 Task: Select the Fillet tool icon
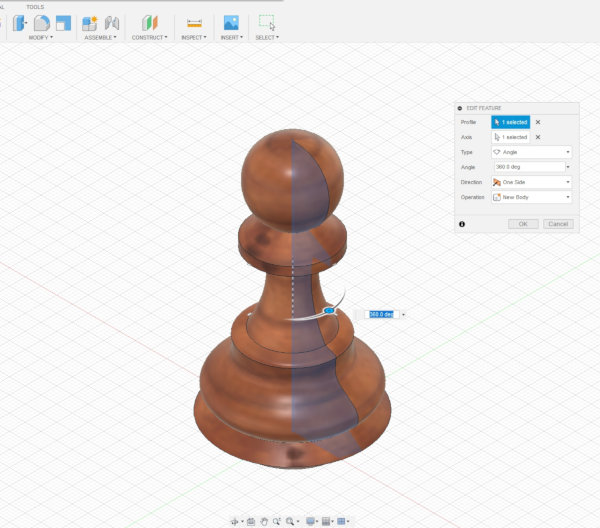41,22
